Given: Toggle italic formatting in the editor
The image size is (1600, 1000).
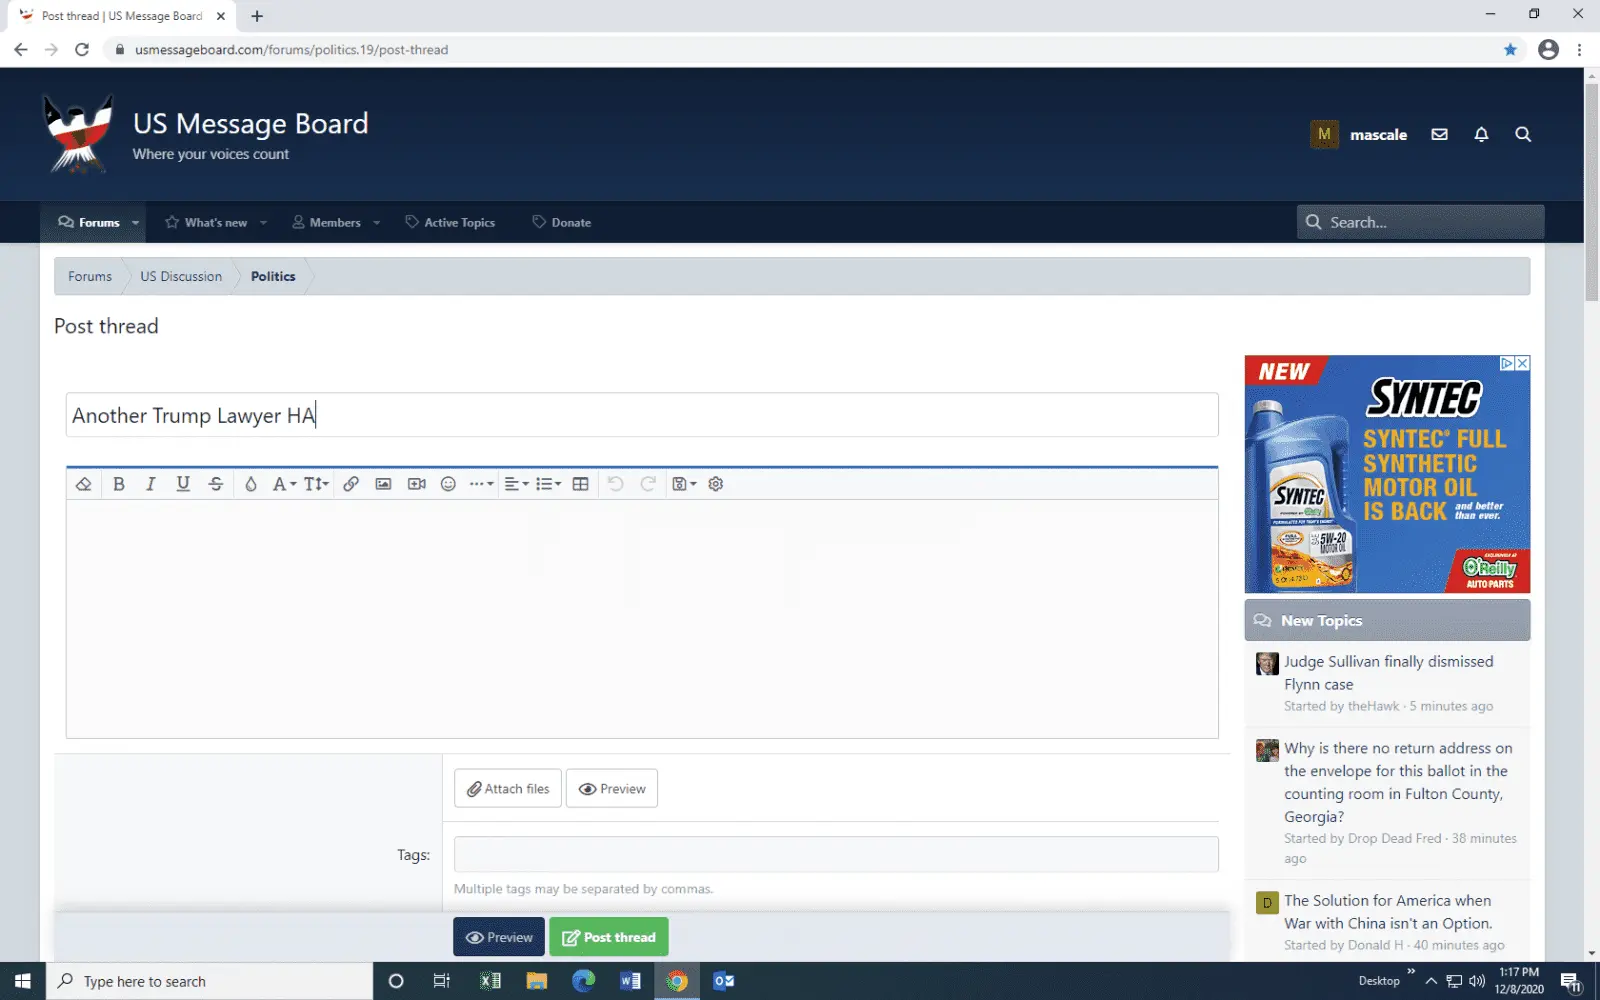Looking at the screenshot, I should (x=151, y=484).
